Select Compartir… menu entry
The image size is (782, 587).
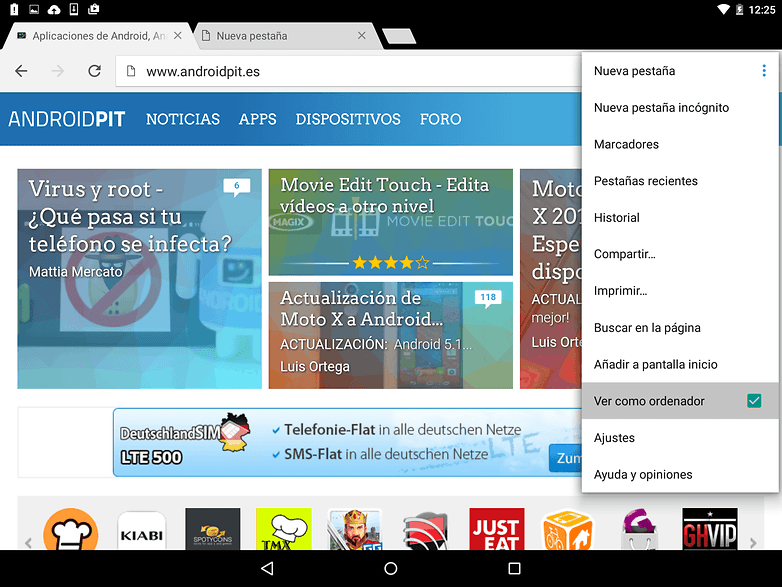click(x=680, y=254)
